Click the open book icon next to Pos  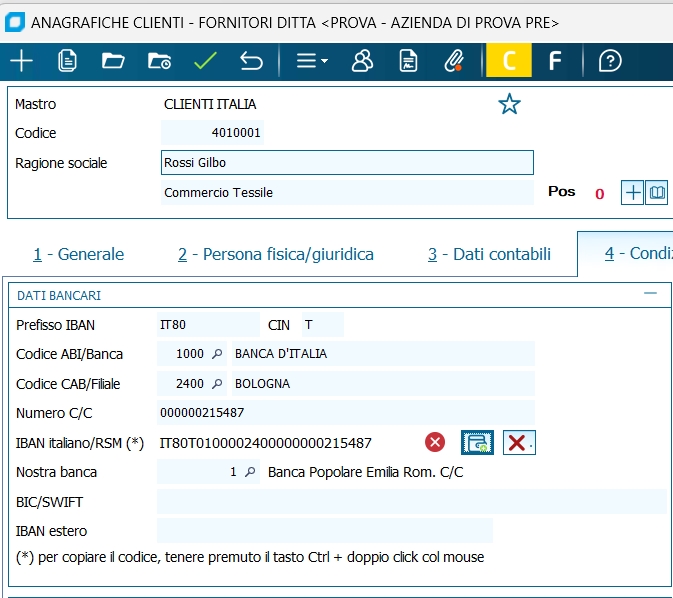click(657, 192)
